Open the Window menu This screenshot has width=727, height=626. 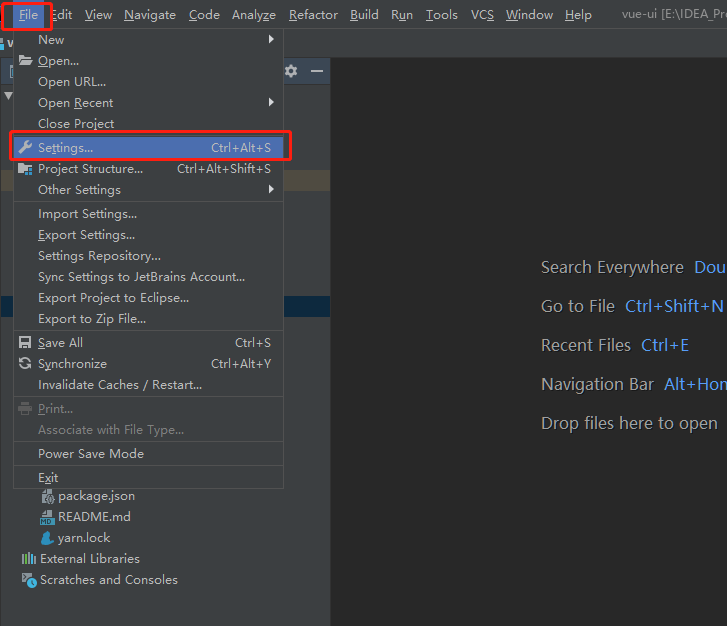click(x=529, y=15)
